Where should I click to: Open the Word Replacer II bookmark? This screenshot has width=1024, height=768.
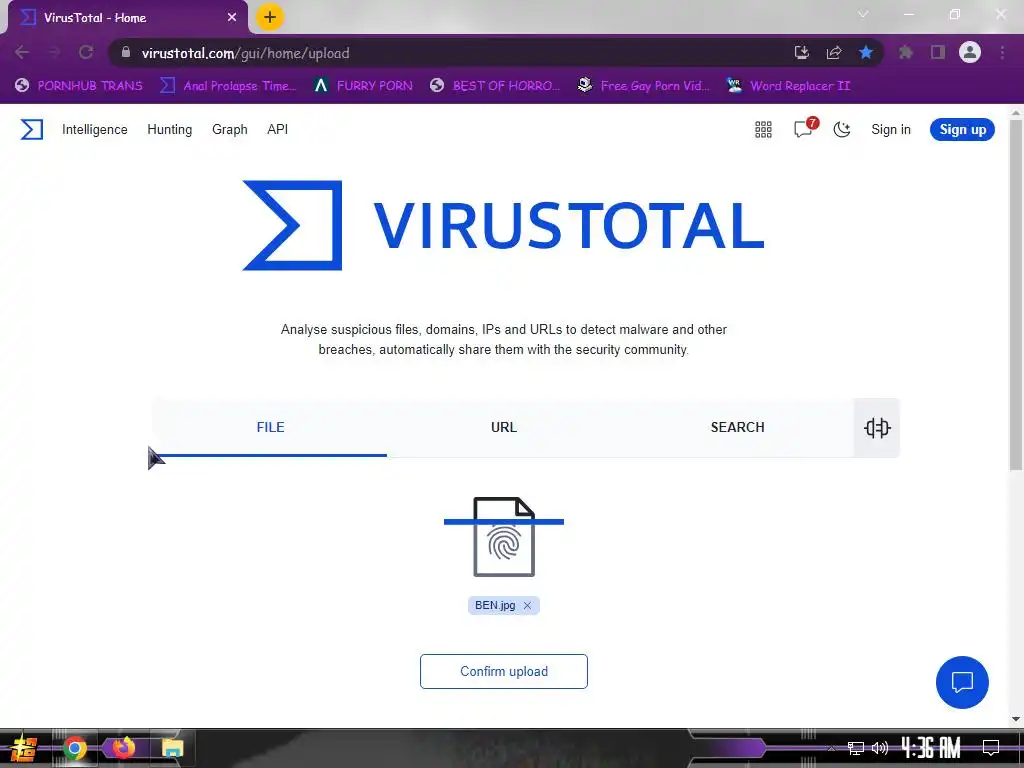[789, 86]
